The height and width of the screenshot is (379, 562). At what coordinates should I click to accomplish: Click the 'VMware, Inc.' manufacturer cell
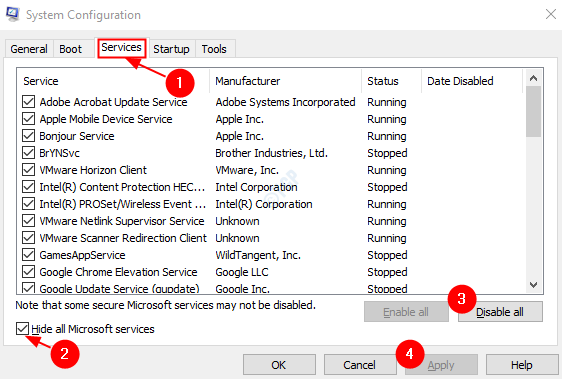(x=247, y=170)
